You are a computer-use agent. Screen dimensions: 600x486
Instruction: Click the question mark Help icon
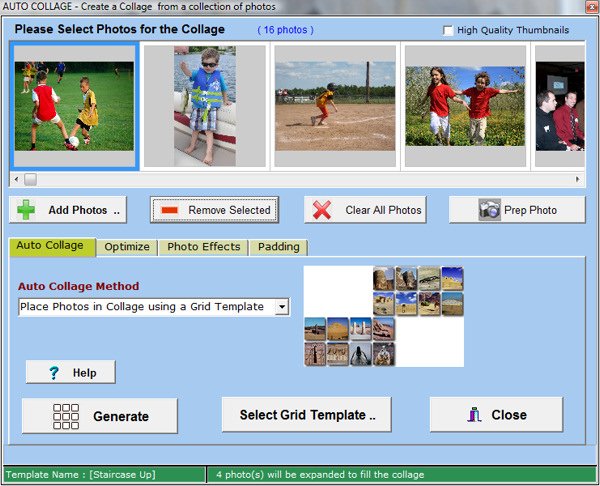pos(55,373)
